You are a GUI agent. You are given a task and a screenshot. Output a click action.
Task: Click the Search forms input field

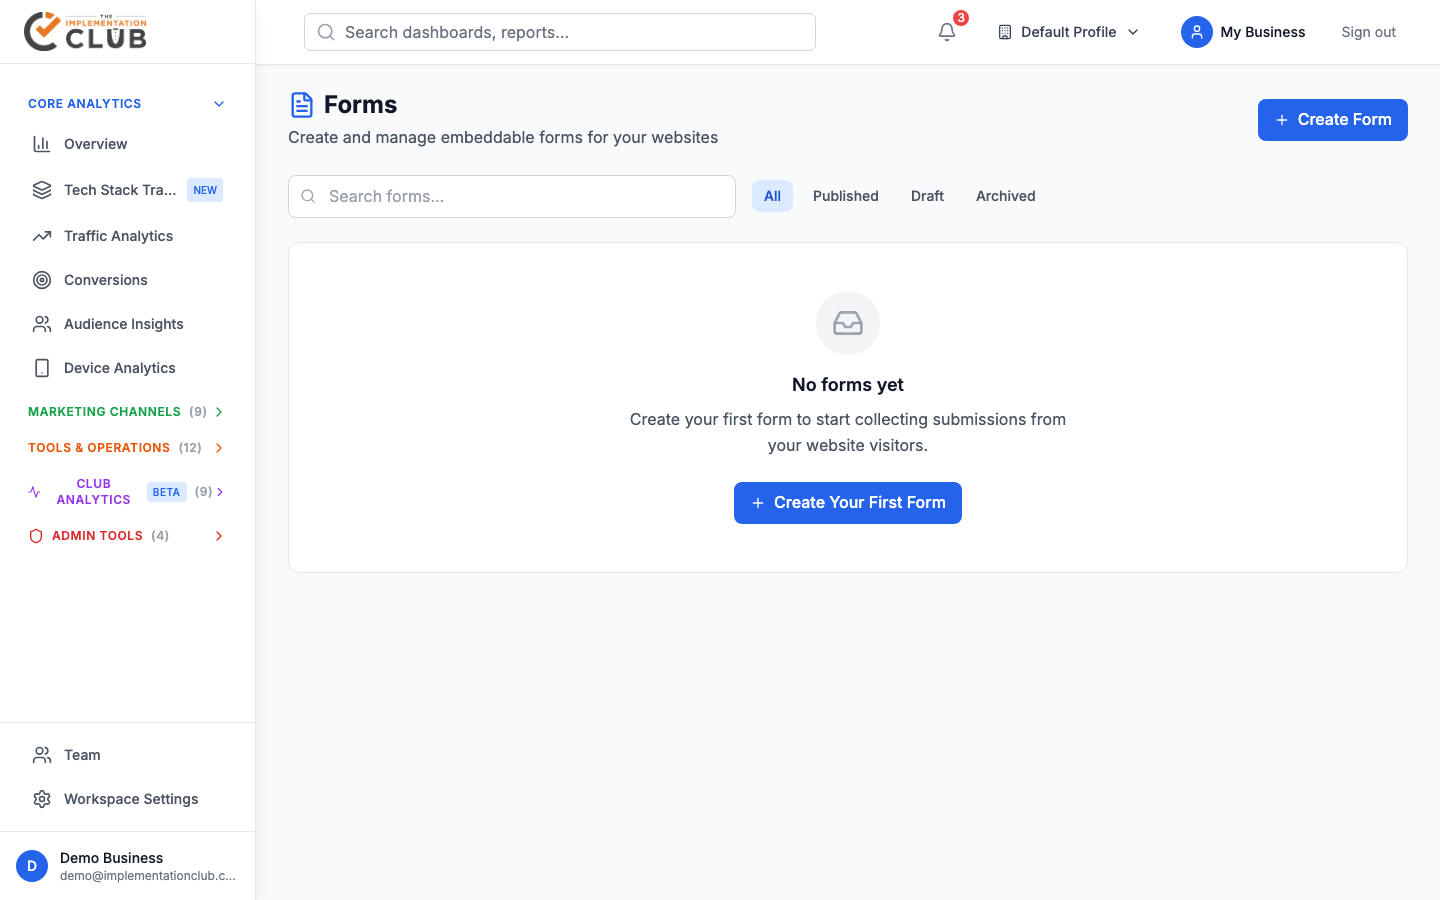pyautogui.click(x=511, y=196)
